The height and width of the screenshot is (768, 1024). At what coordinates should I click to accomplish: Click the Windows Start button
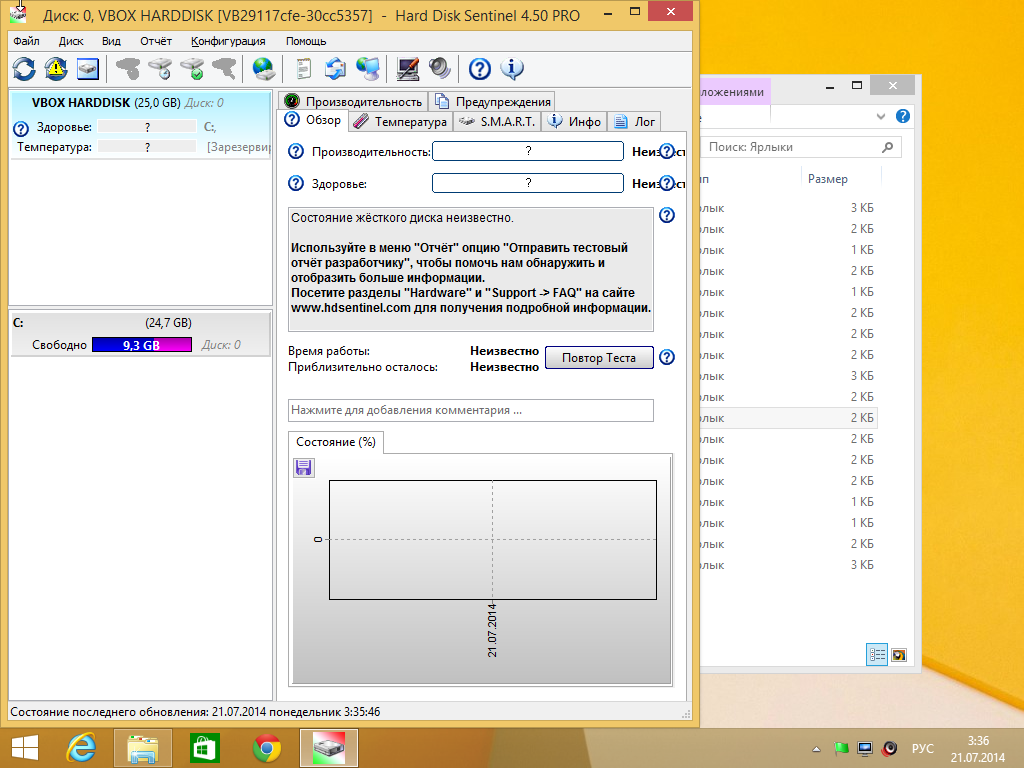(24, 748)
